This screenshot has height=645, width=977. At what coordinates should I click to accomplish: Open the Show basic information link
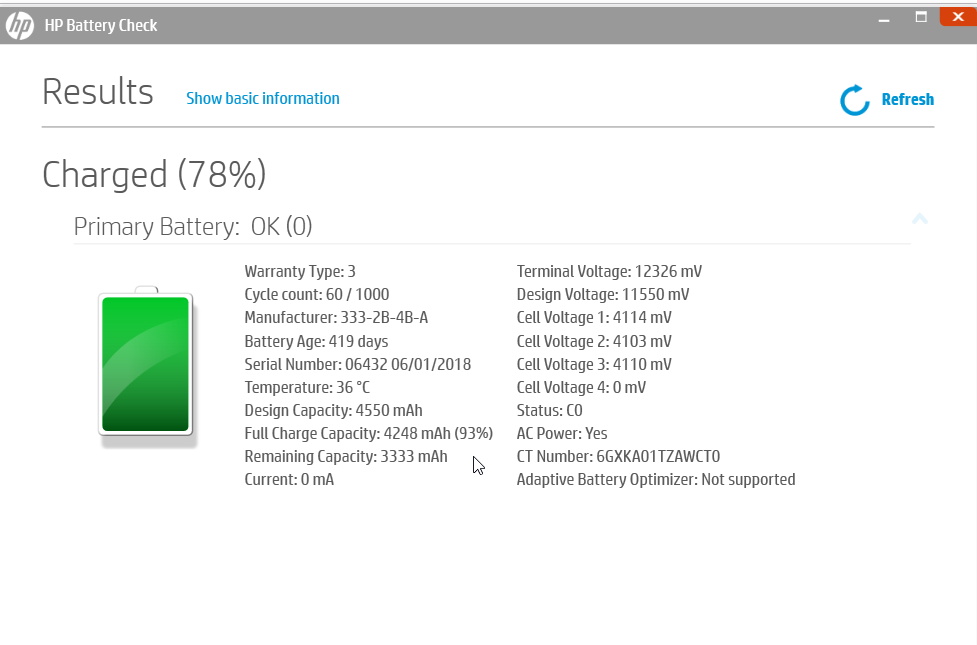(x=263, y=98)
